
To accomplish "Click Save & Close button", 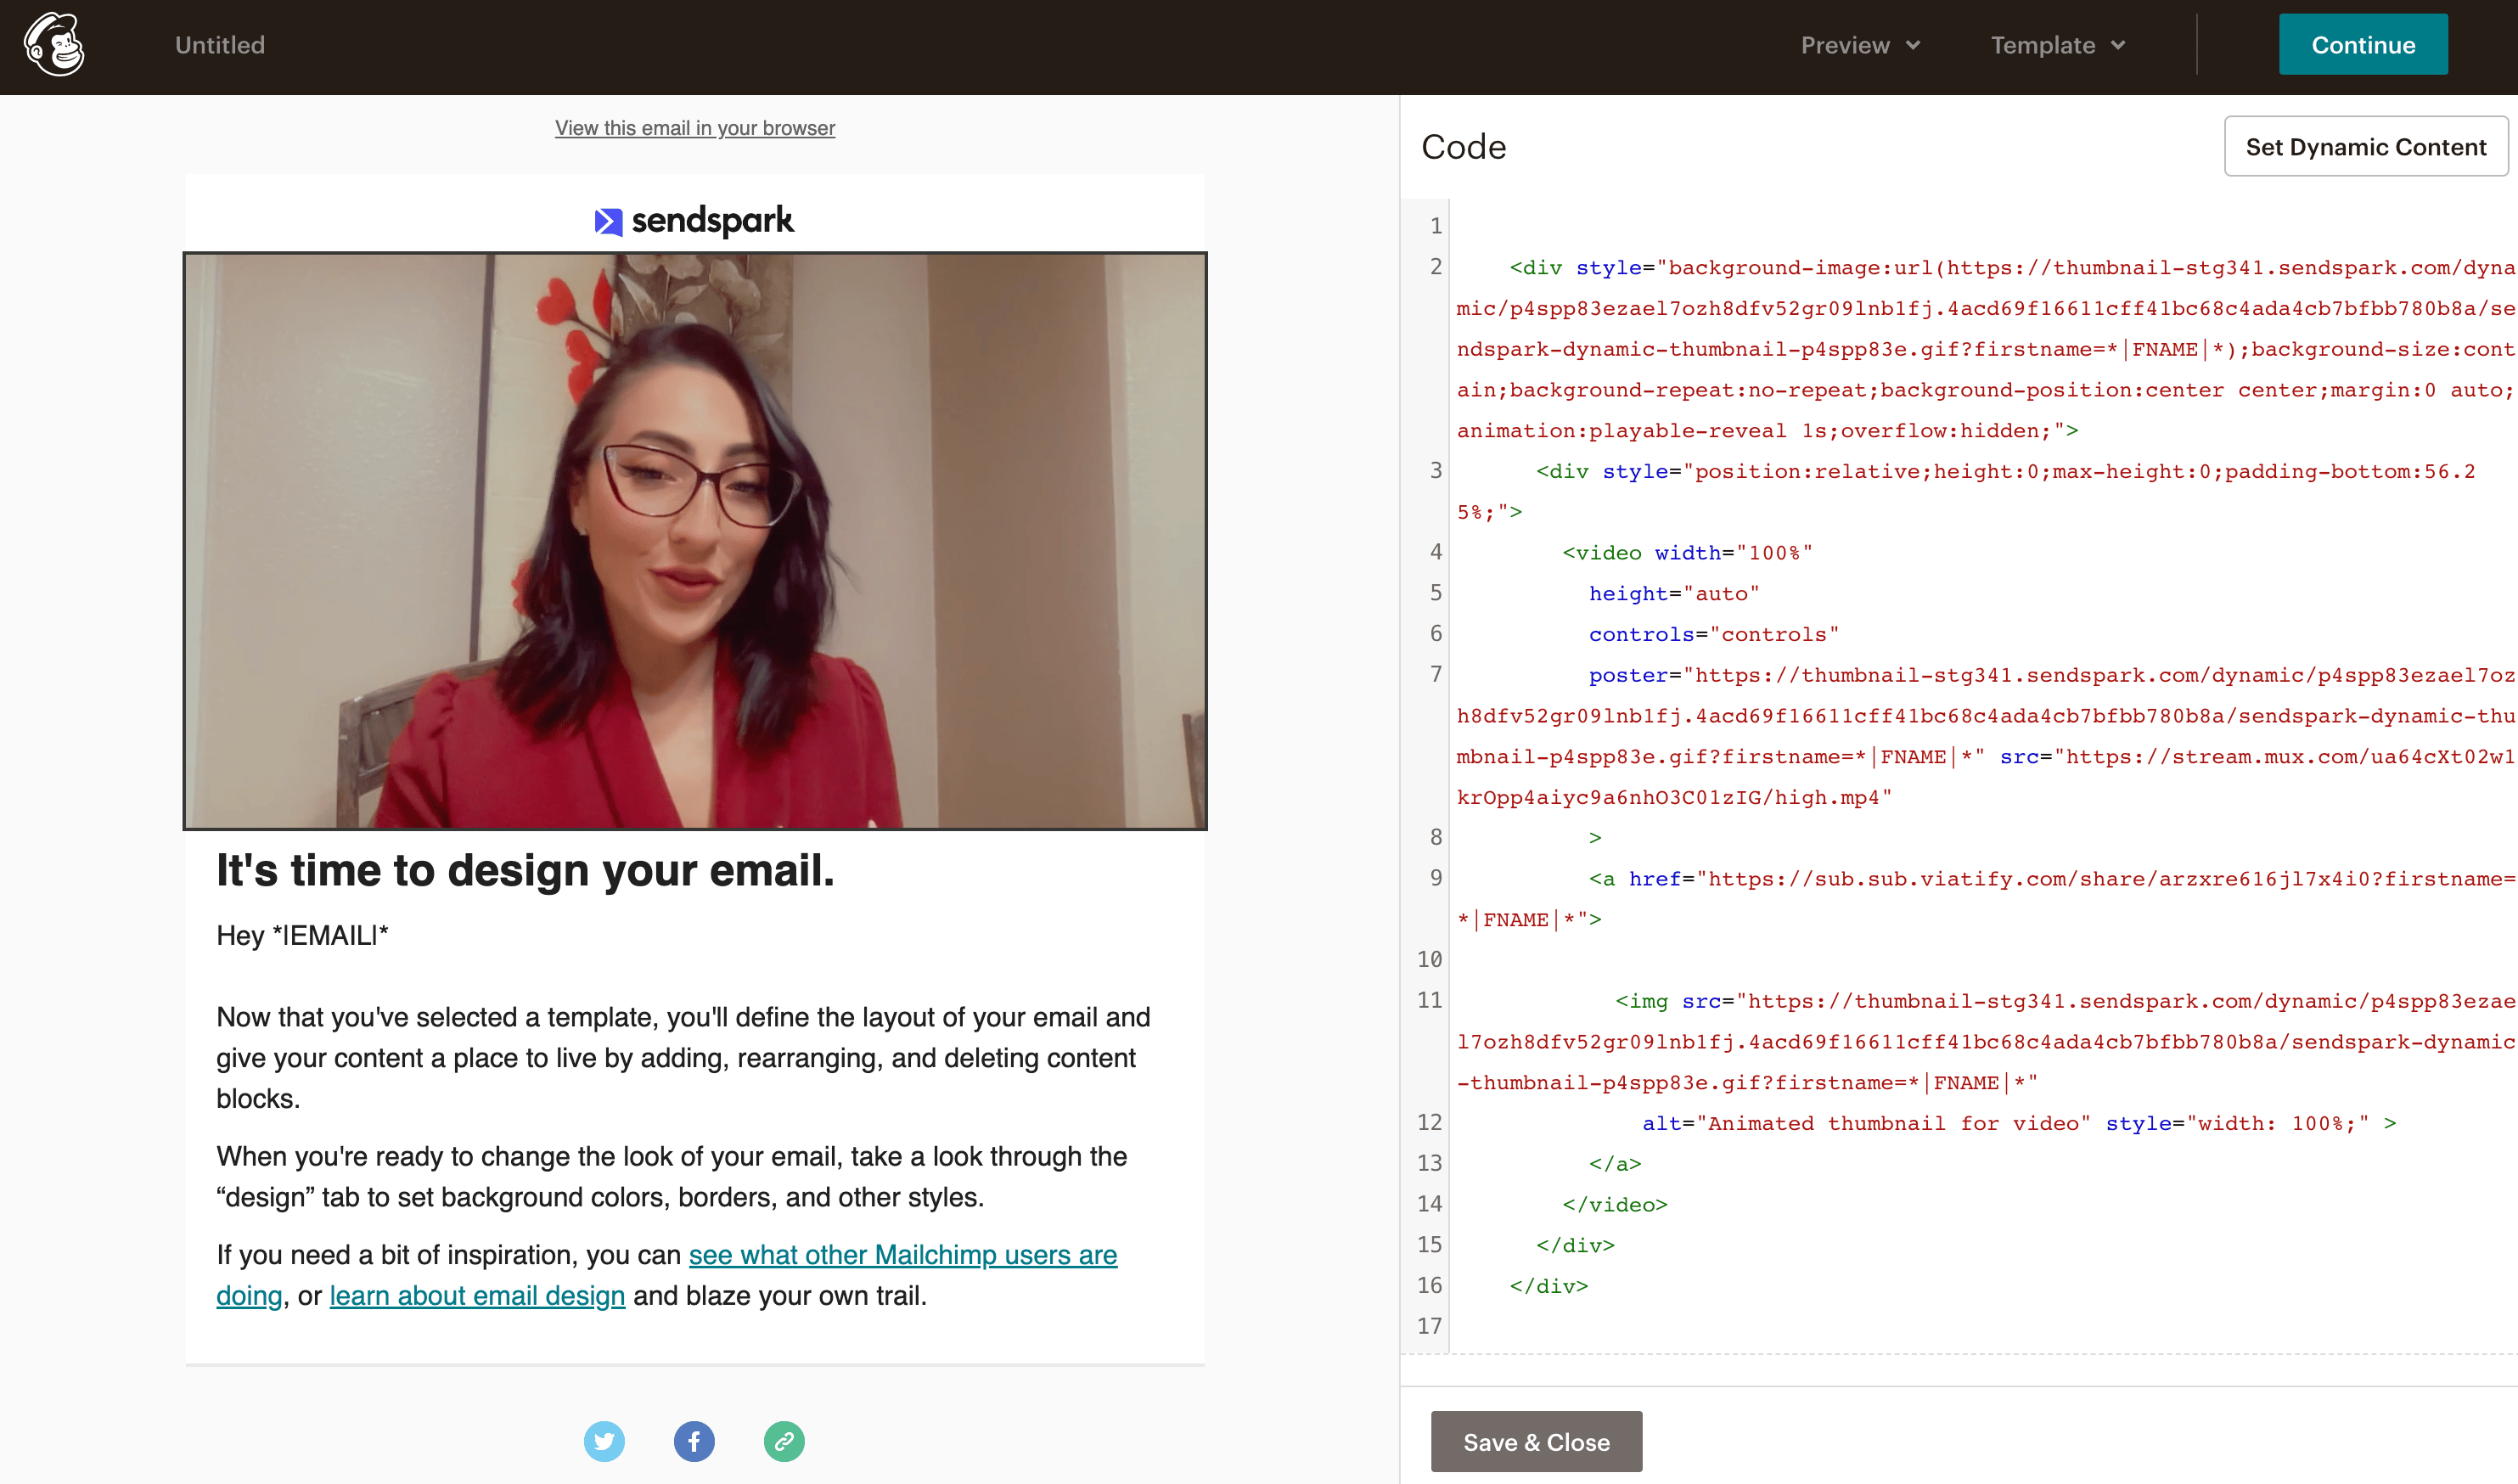I will coord(1536,1442).
